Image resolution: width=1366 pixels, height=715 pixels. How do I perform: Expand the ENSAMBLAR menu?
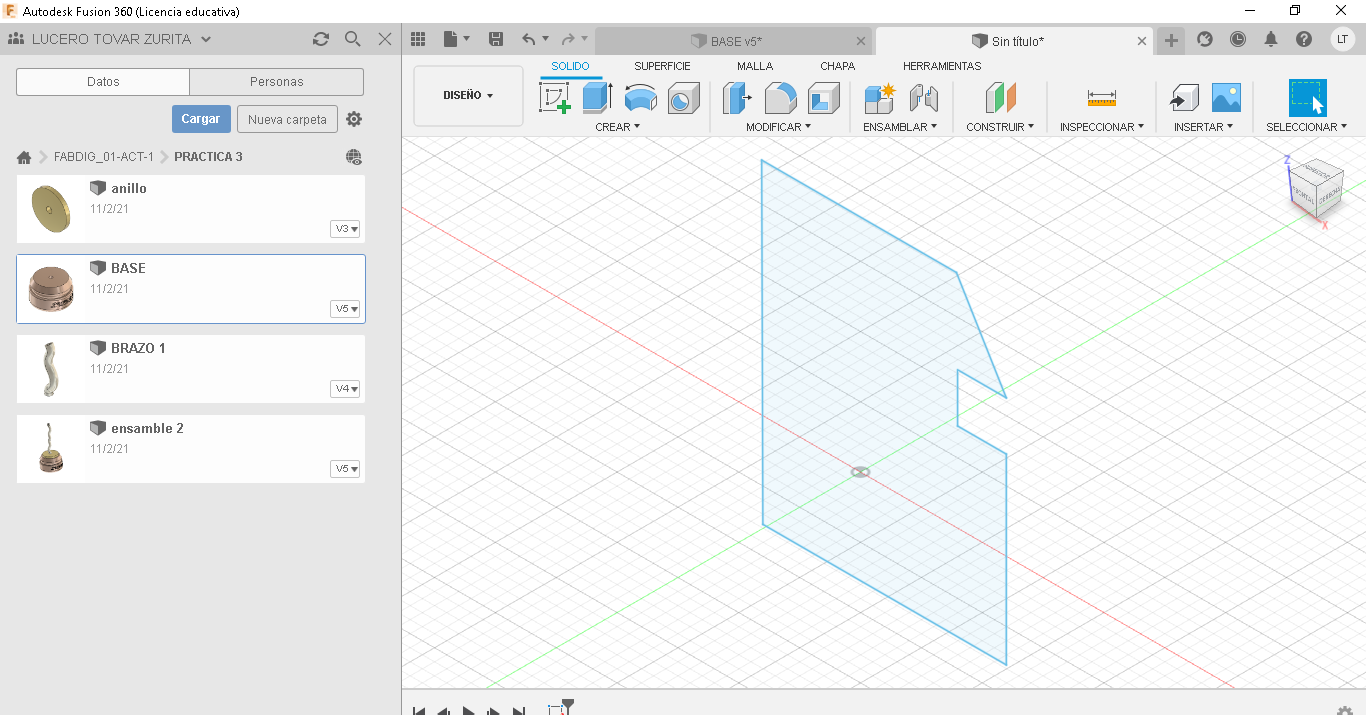point(900,127)
